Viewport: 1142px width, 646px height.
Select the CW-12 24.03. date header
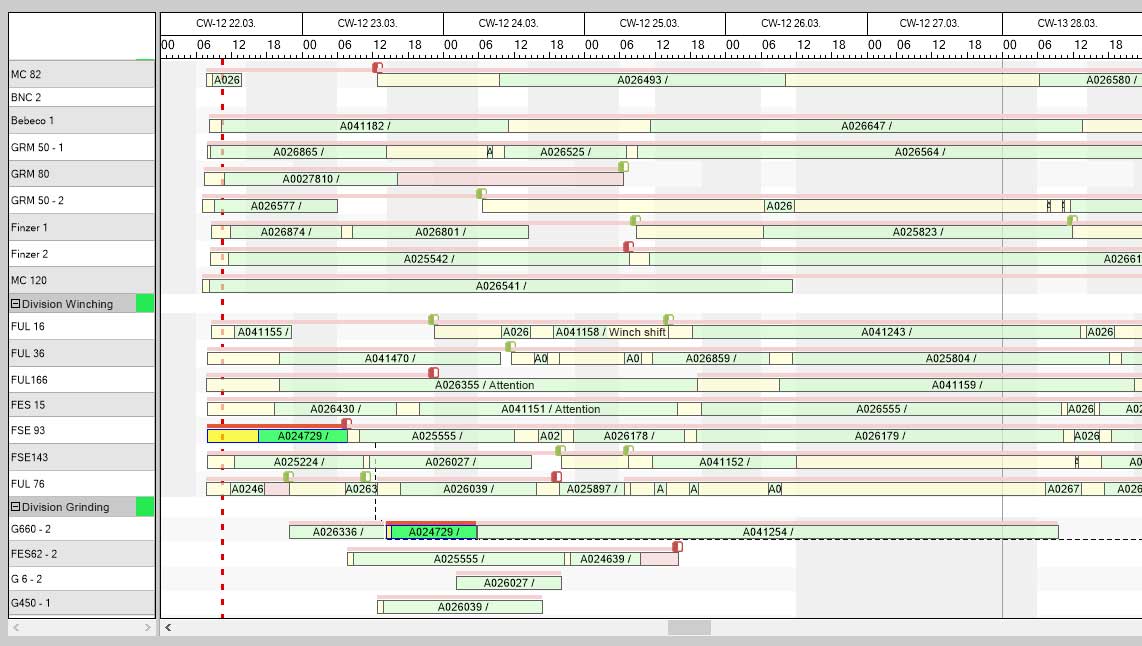coord(513,23)
